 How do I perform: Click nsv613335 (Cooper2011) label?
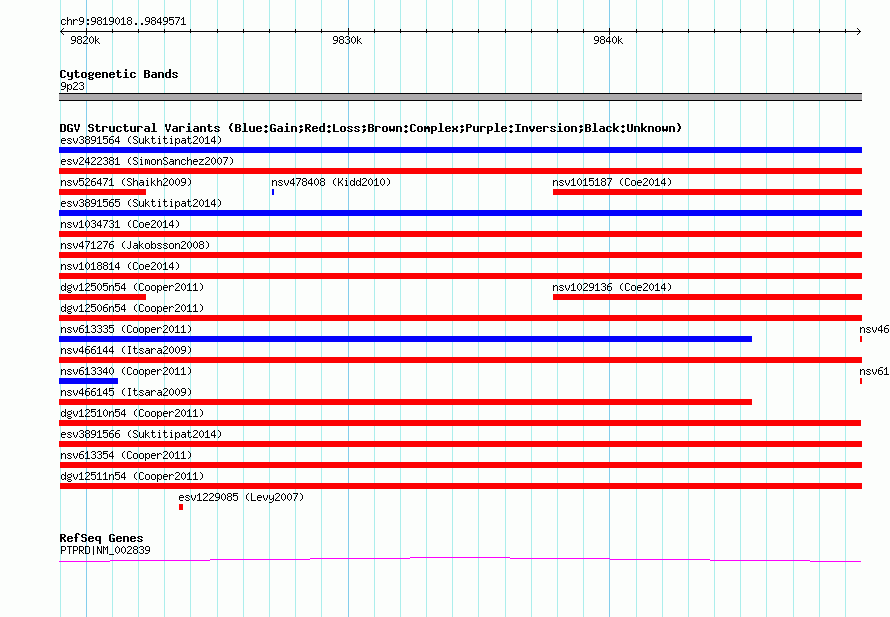tap(126, 329)
